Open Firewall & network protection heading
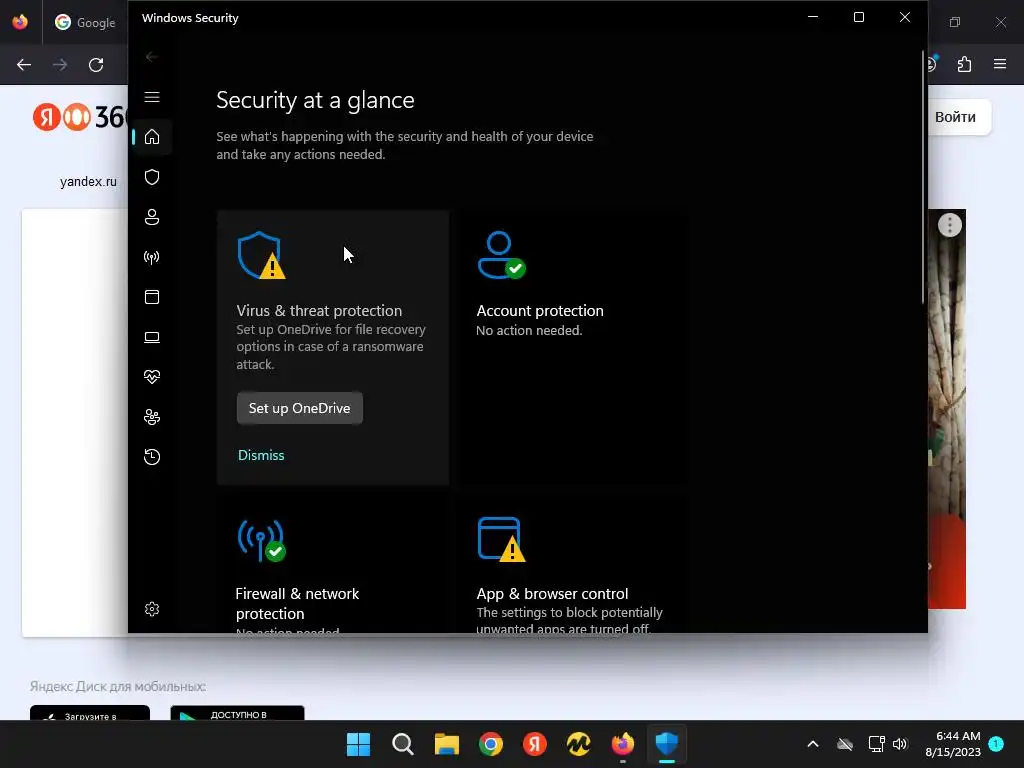Viewport: 1024px width, 768px height. (297, 603)
